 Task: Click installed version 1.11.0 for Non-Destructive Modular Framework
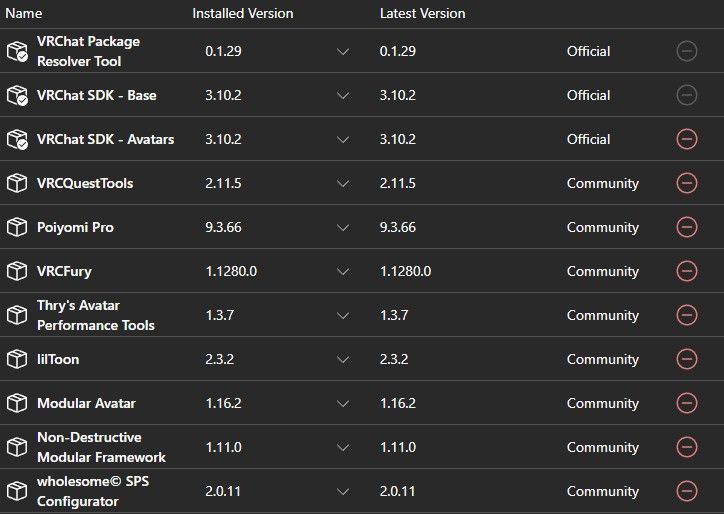click(x=223, y=447)
